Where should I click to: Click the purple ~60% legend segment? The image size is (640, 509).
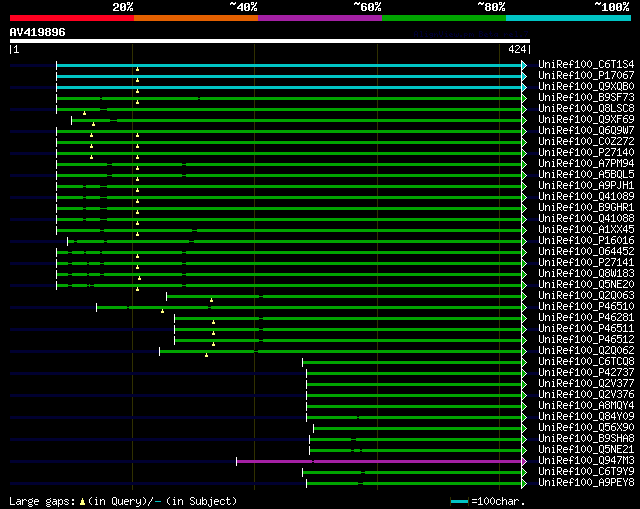click(320, 18)
